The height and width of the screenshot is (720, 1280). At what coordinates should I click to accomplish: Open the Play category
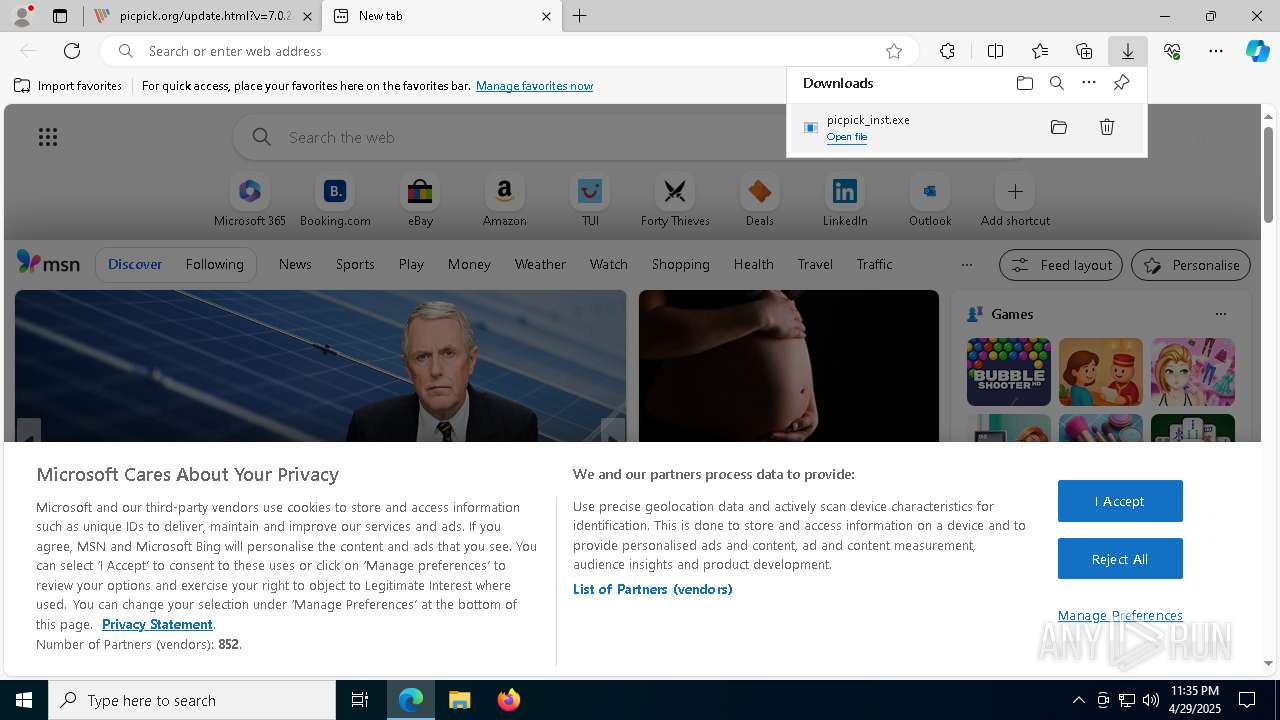pyautogui.click(x=411, y=264)
